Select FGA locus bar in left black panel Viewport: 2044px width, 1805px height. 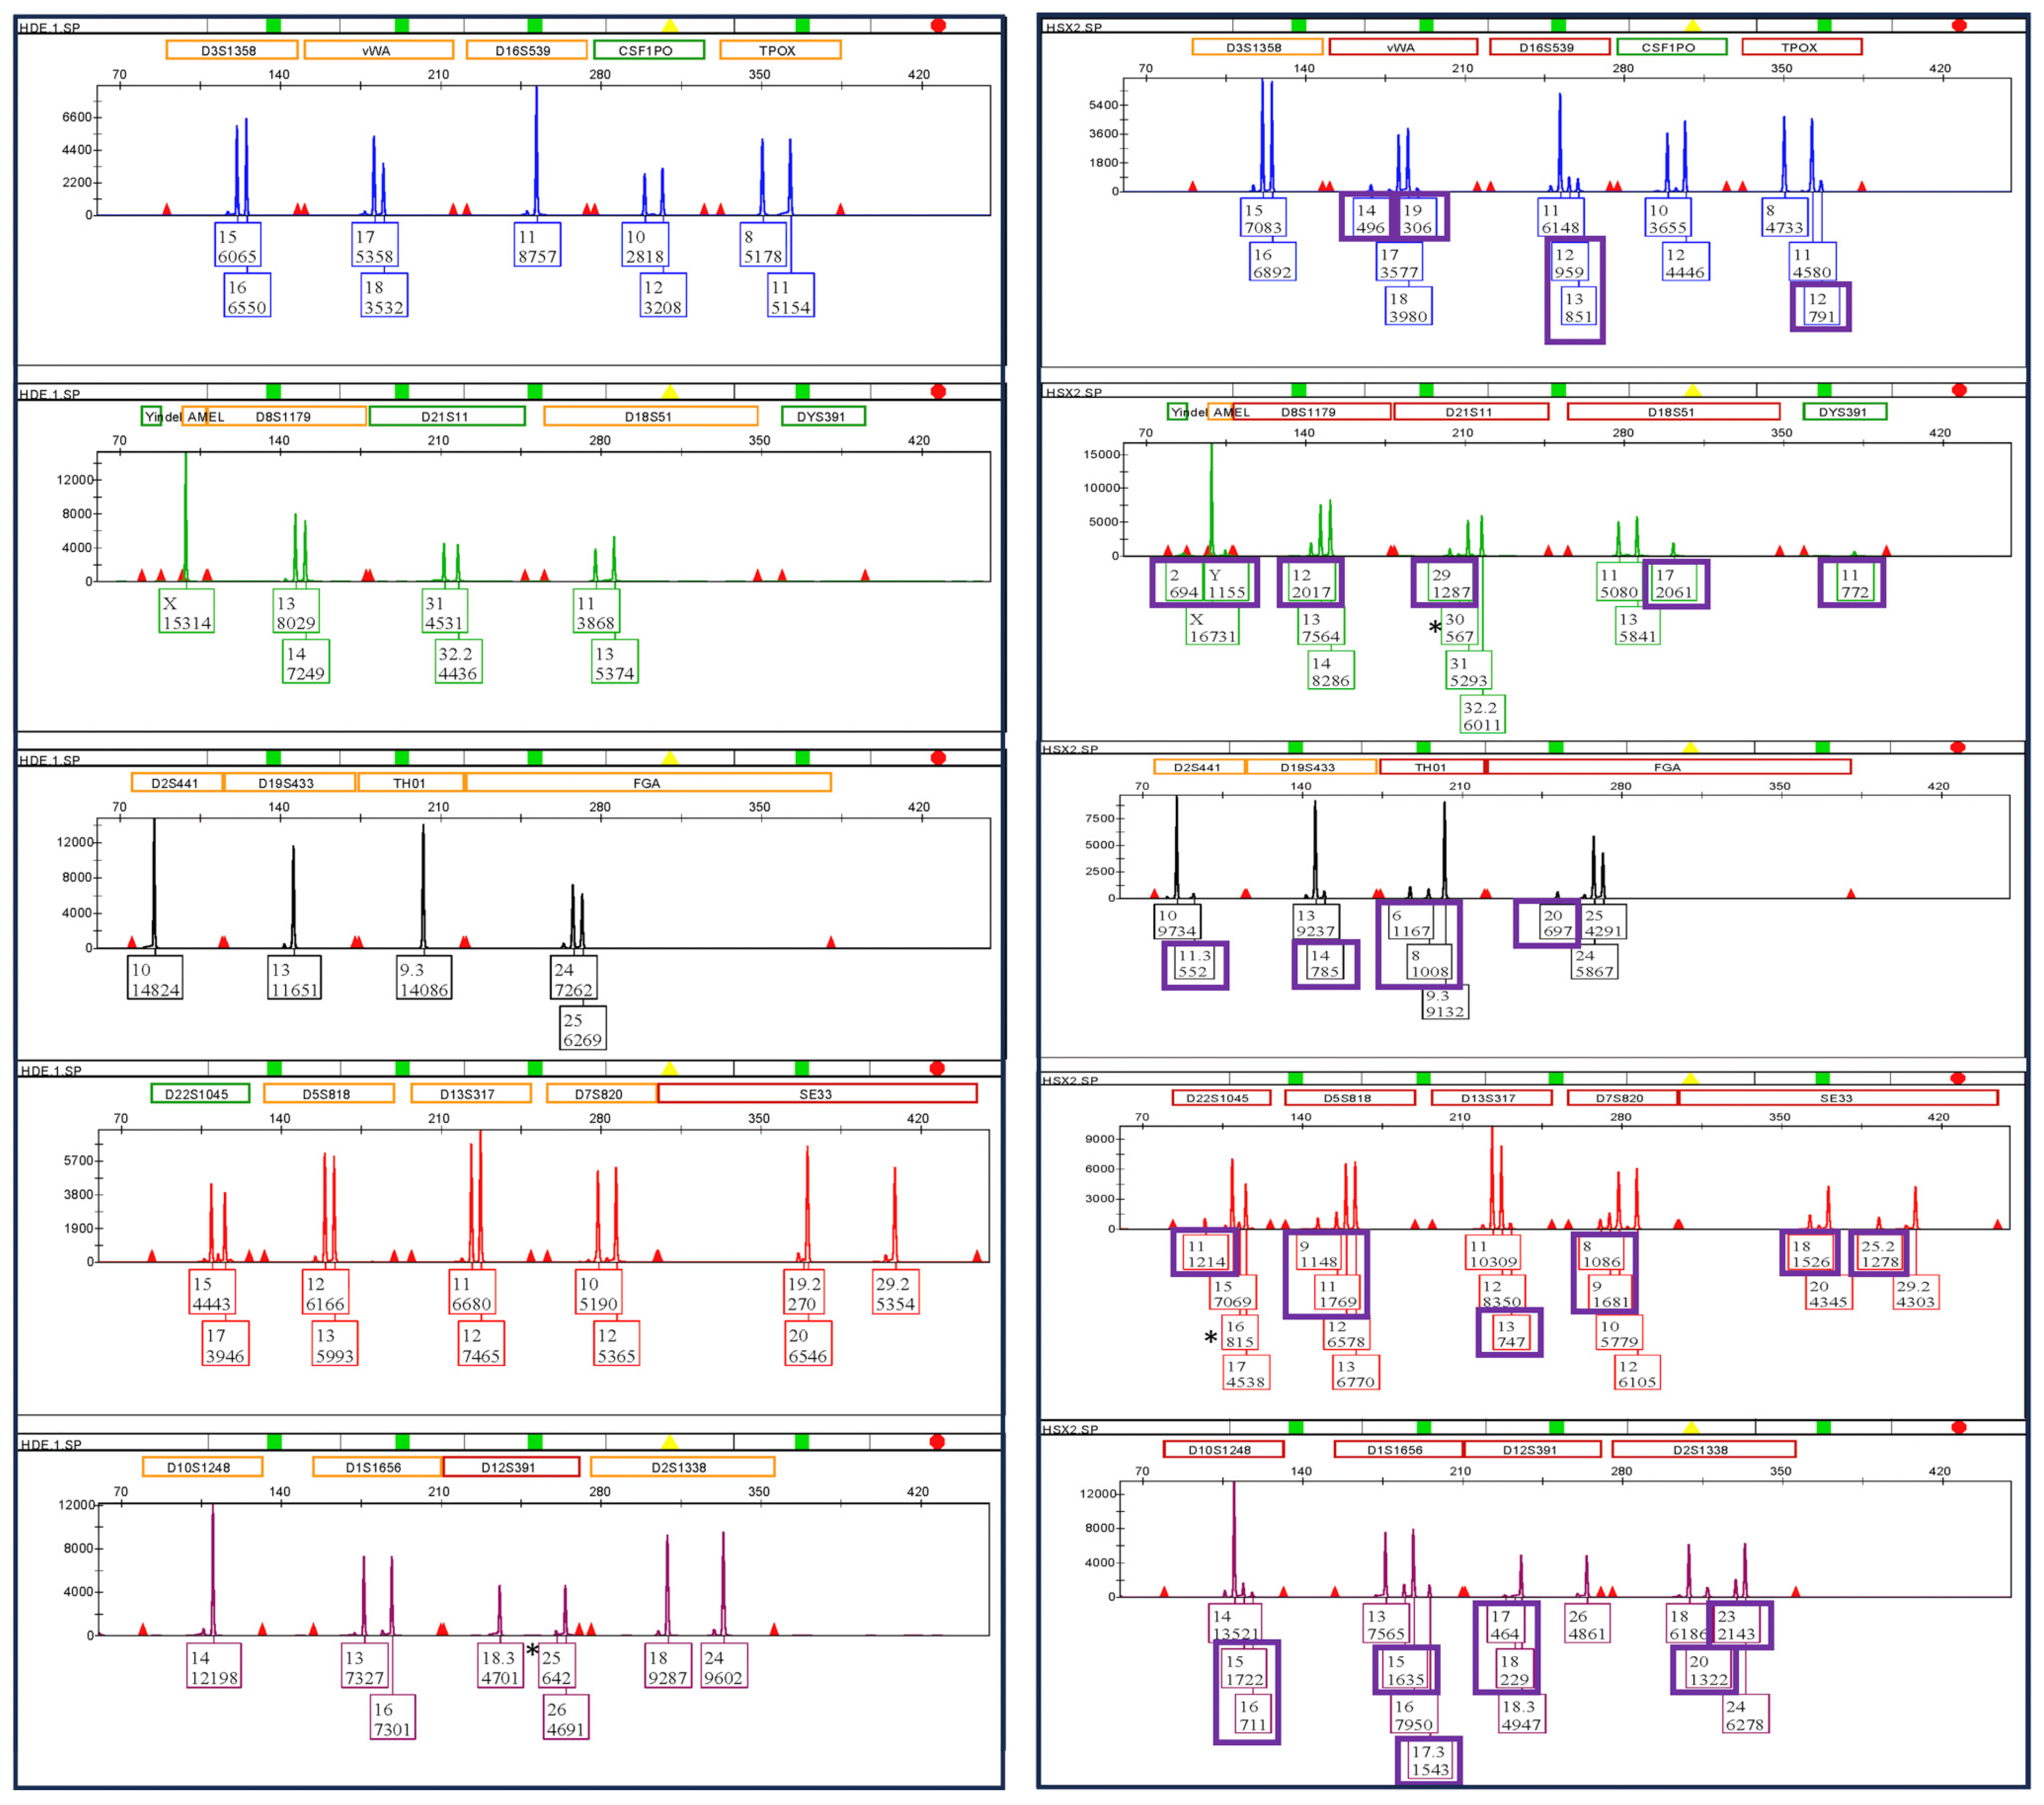point(647,783)
